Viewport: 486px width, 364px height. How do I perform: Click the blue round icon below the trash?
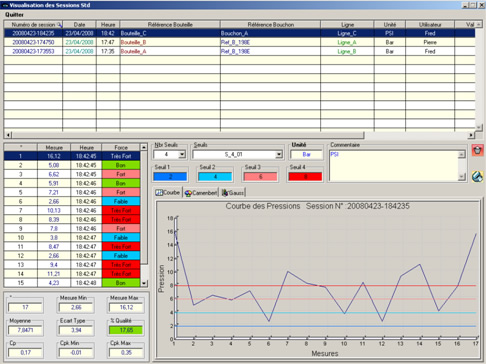point(477,176)
